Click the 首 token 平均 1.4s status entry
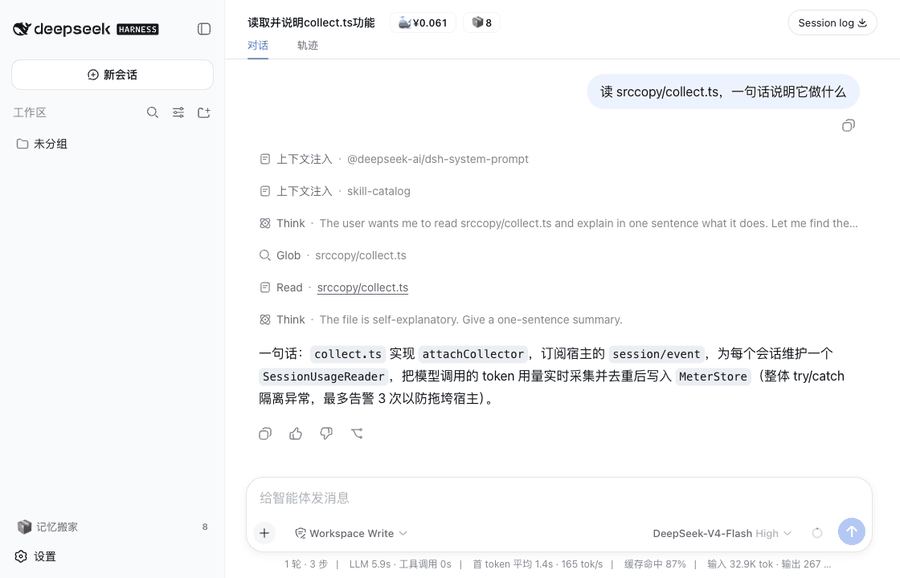This screenshot has height=578, width=900. [538, 564]
